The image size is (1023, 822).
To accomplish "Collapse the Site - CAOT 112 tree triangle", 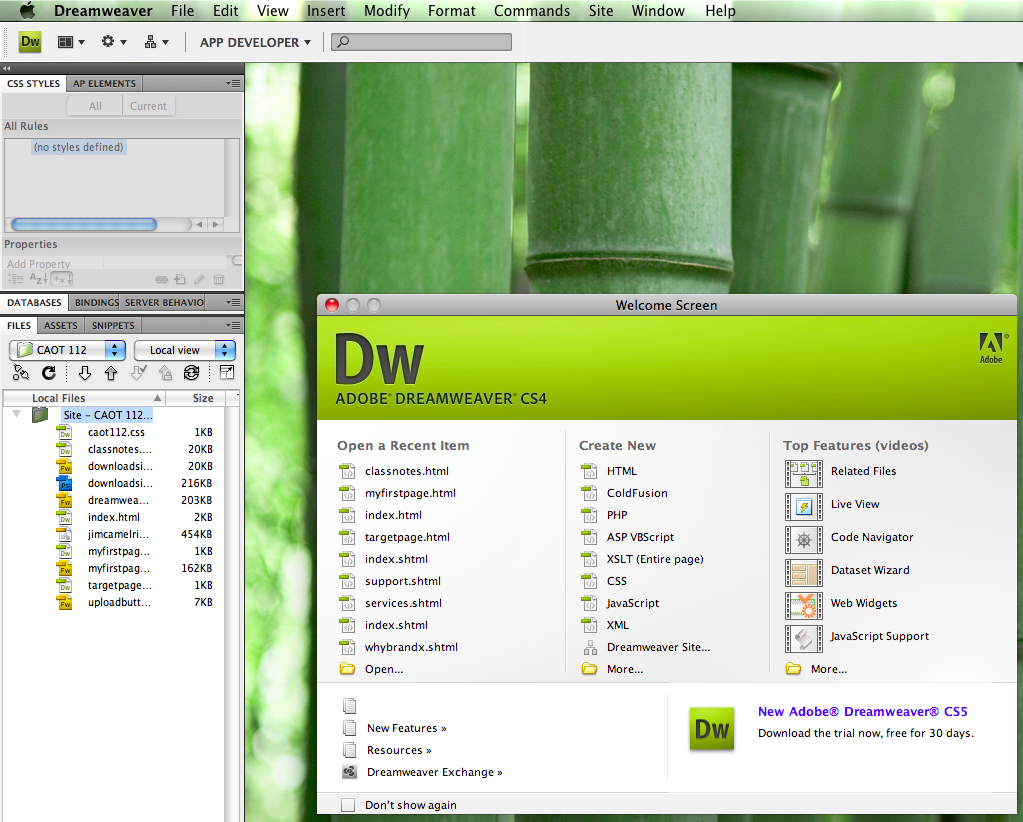I will 17,414.
